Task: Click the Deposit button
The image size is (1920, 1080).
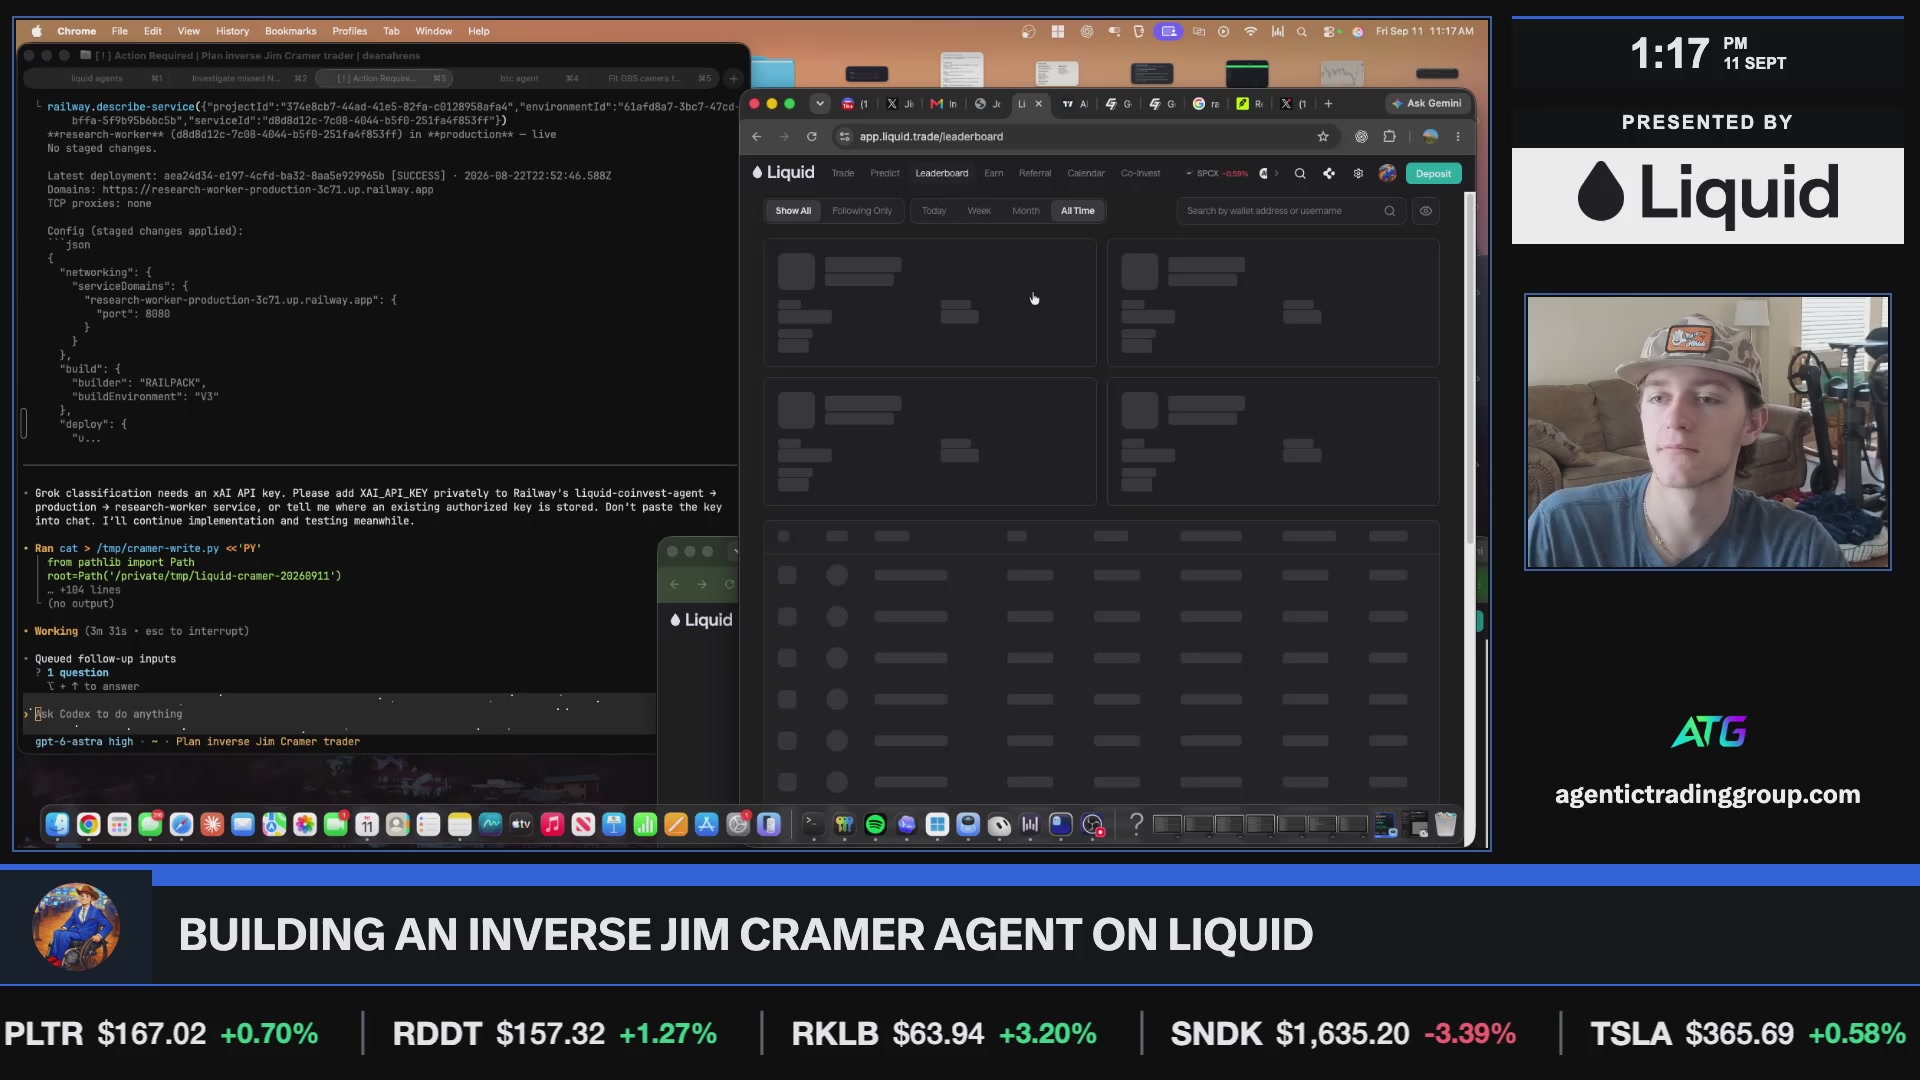Action: pos(1433,173)
